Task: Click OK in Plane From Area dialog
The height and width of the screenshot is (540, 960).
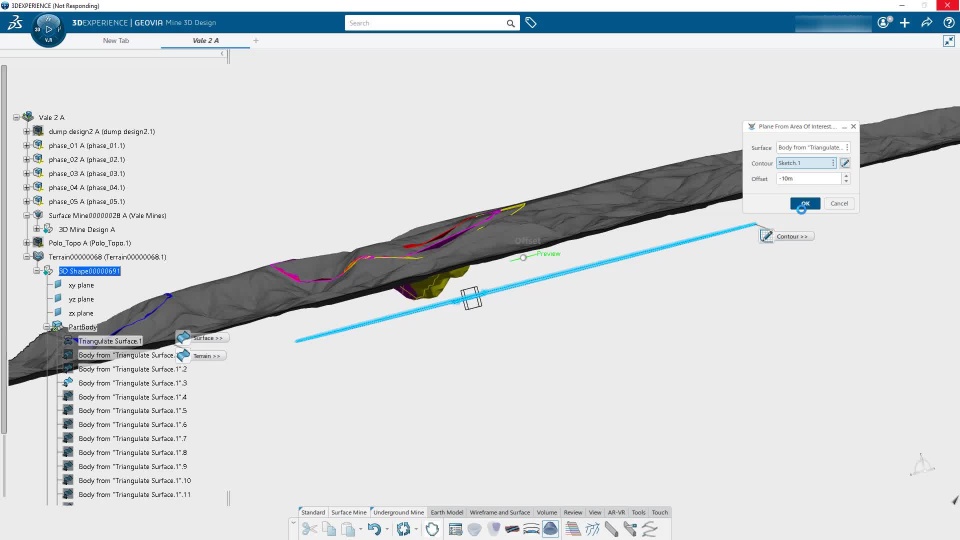Action: (805, 203)
